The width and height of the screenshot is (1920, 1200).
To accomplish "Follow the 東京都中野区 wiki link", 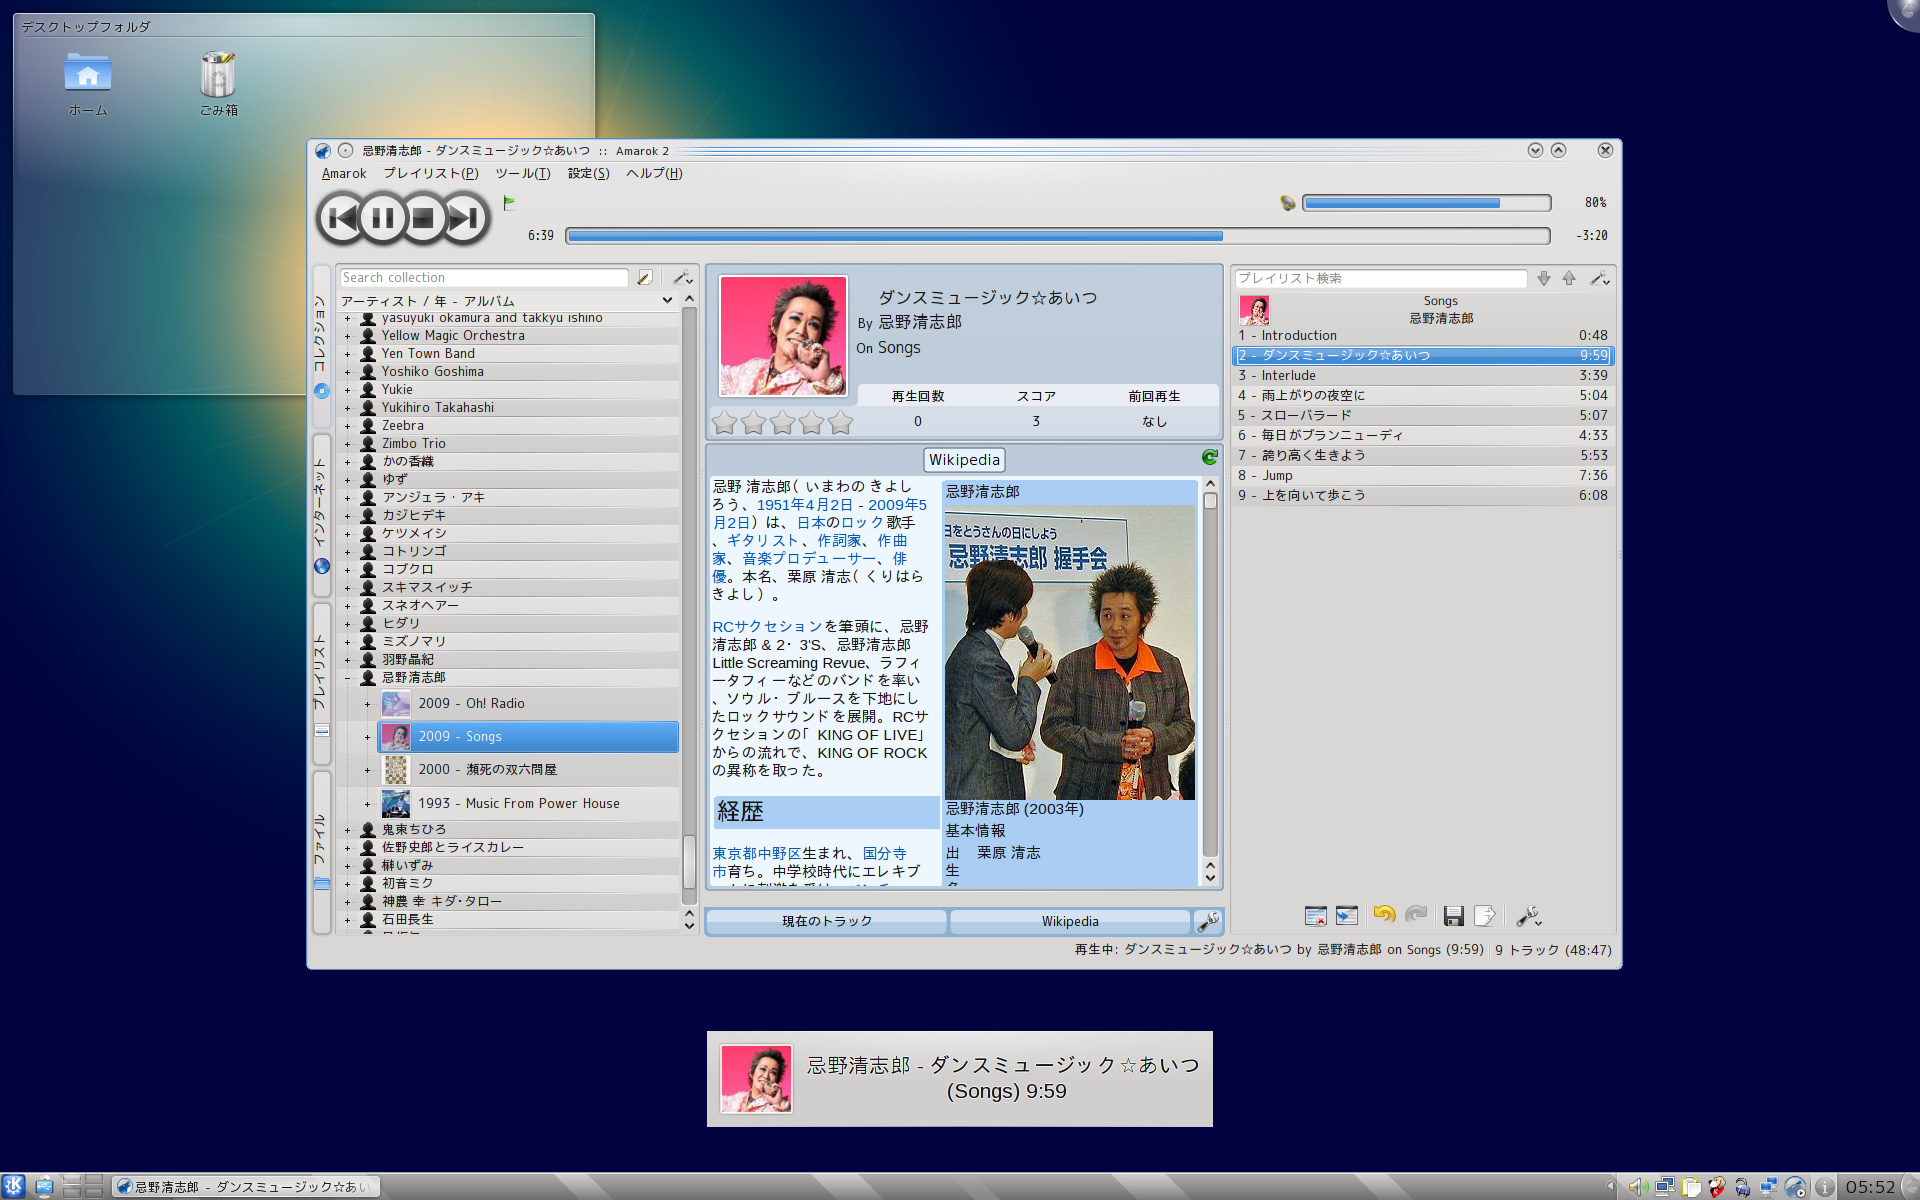I will 757,854.
